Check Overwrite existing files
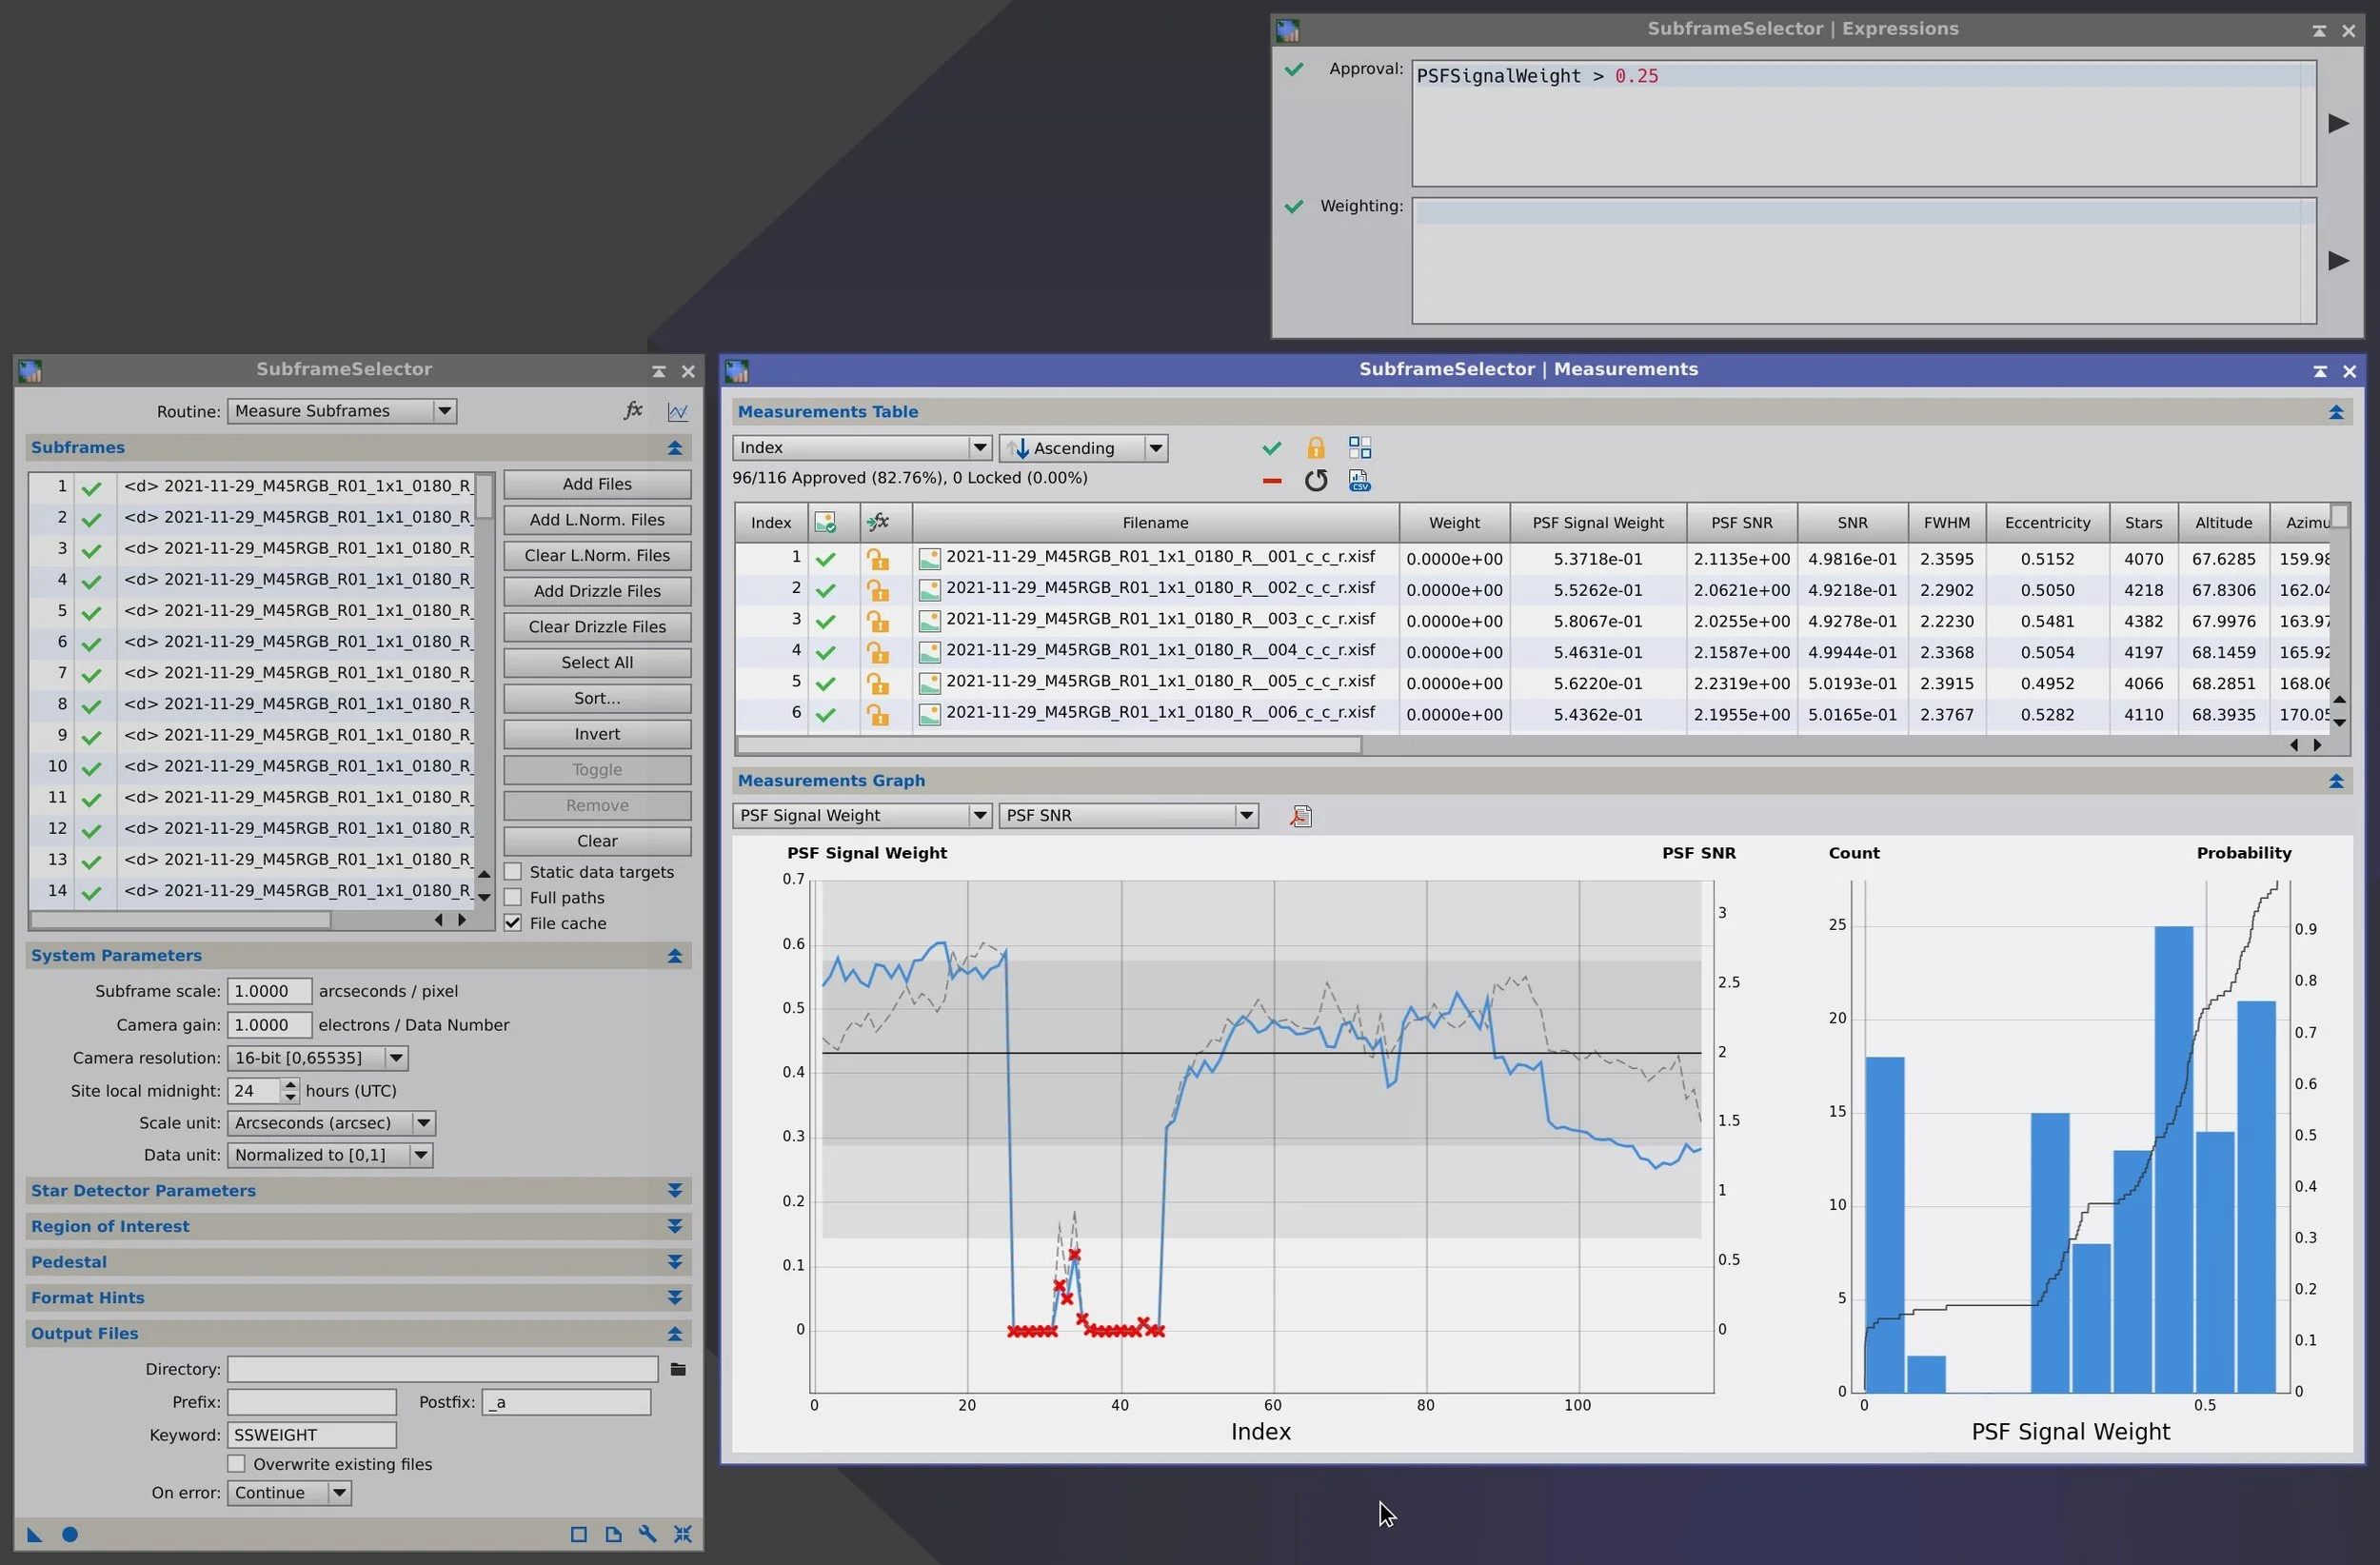Viewport: 2380px width, 1565px height. coord(237,1464)
